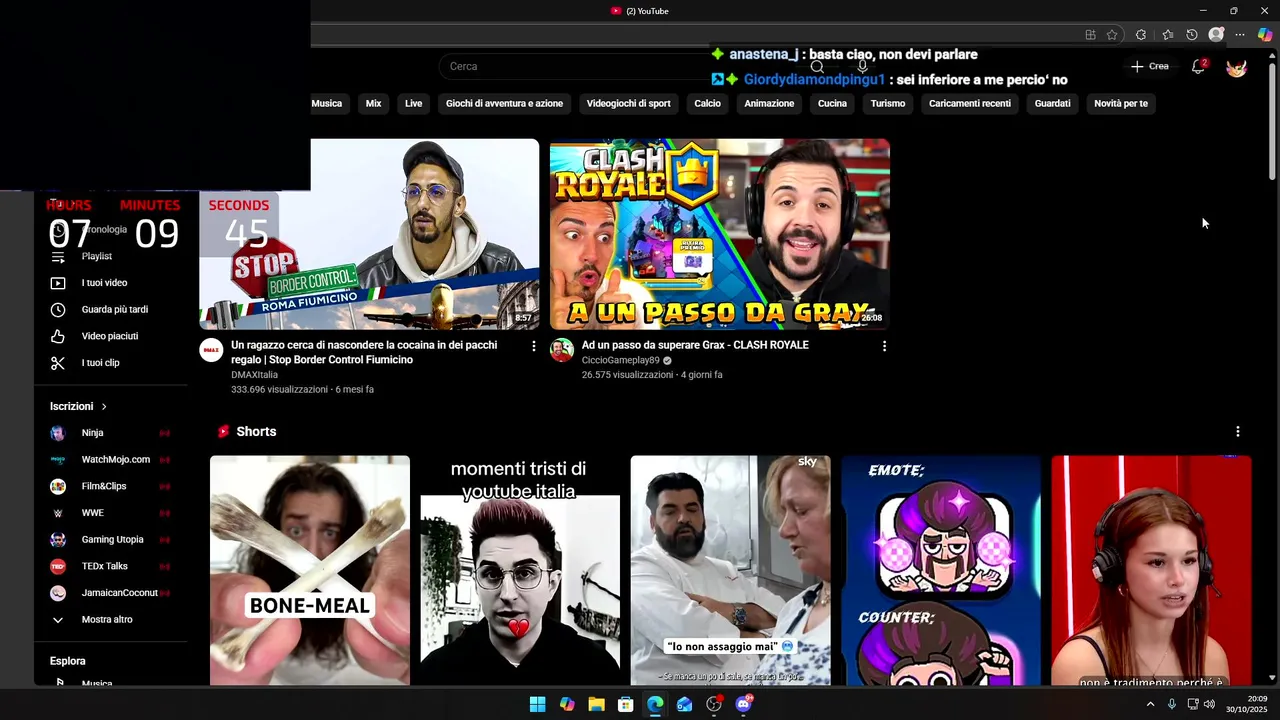Open title 'Ad un passo da superare Grax'
This screenshot has height=720, width=1280.
coord(695,345)
